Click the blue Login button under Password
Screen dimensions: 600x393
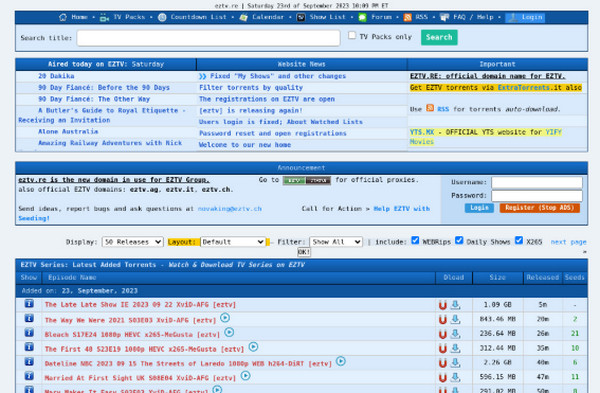click(479, 208)
